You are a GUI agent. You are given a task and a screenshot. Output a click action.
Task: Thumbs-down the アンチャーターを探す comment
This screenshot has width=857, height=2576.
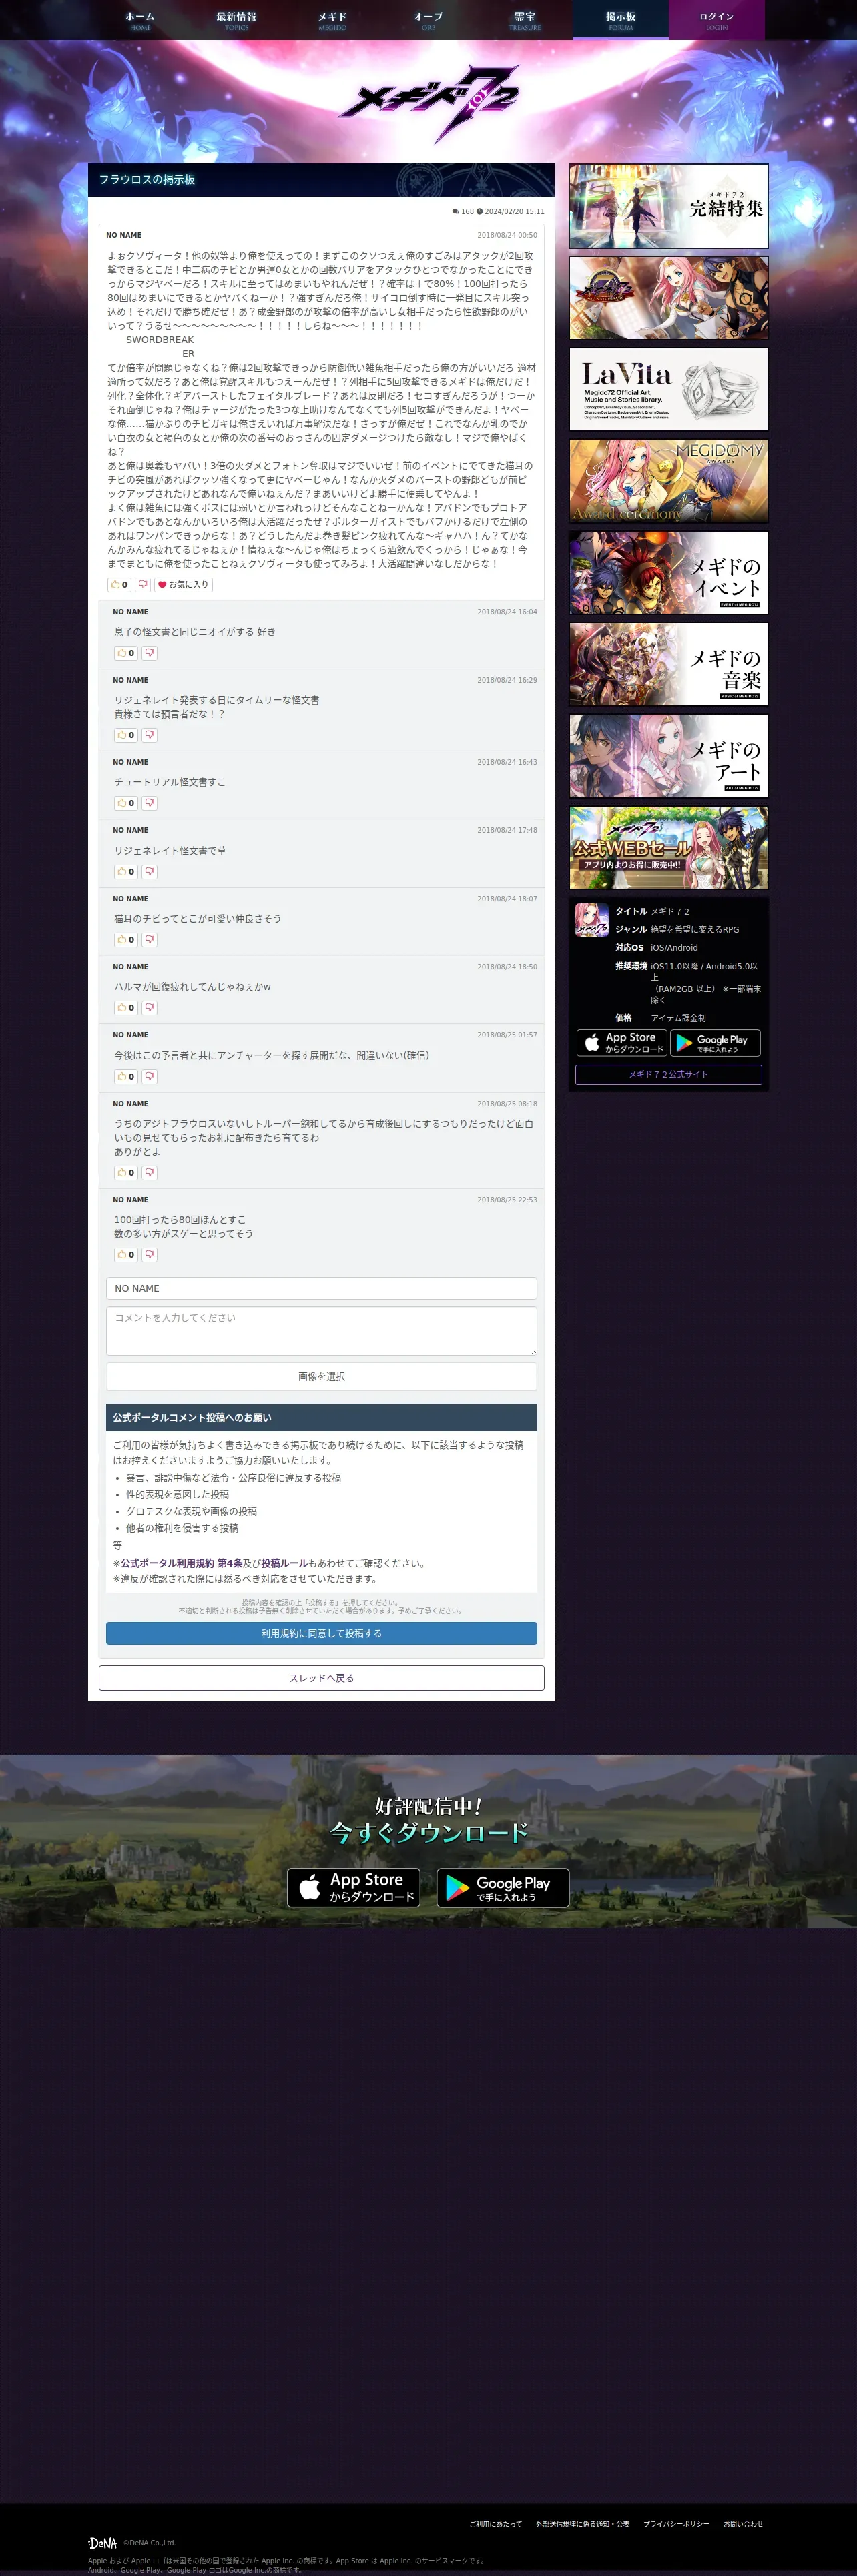(149, 1077)
